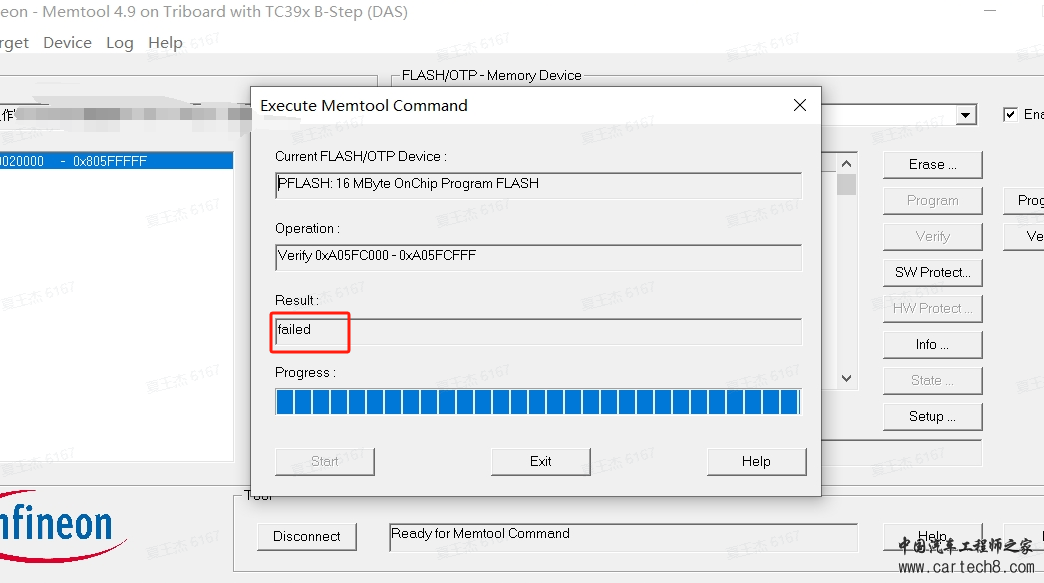This screenshot has height=583, width=1044.
Task: Click the Disconnect button
Action: tap(307, 536)
